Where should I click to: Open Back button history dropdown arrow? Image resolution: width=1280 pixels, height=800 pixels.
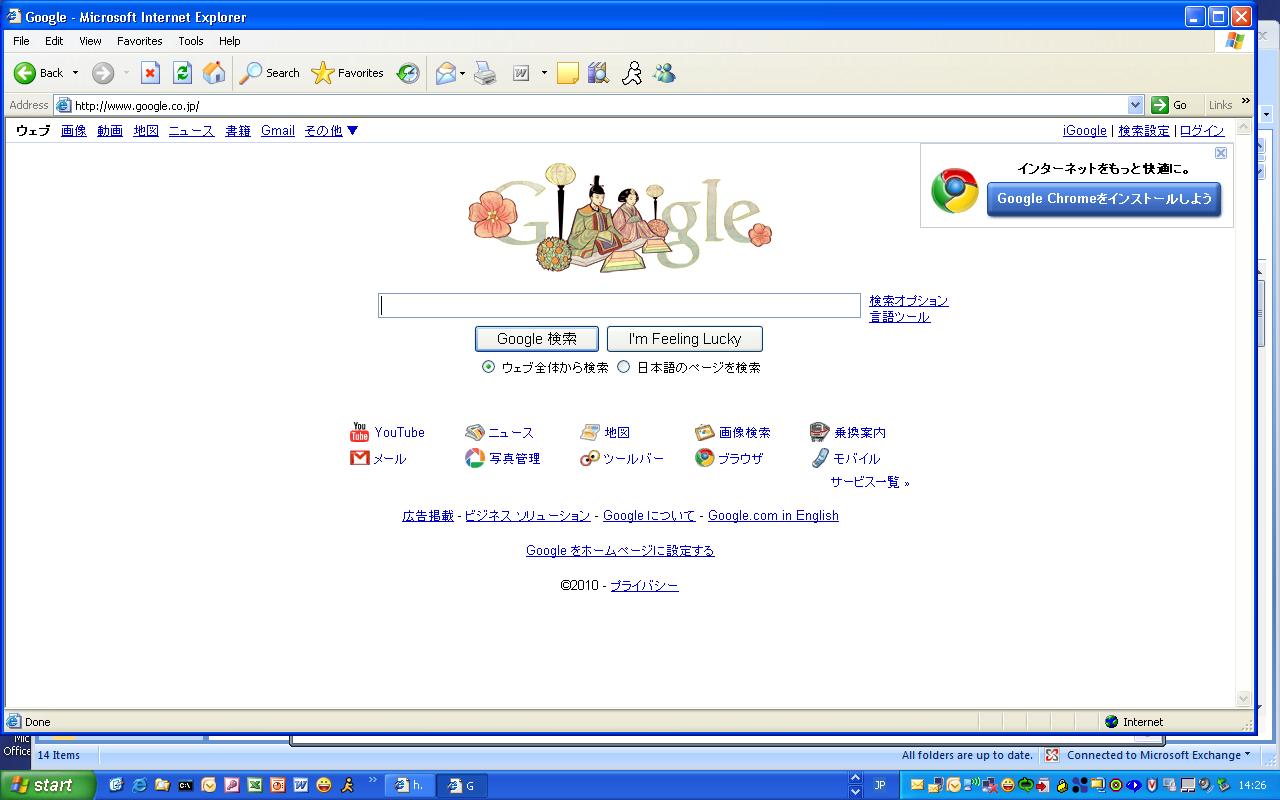75,73
